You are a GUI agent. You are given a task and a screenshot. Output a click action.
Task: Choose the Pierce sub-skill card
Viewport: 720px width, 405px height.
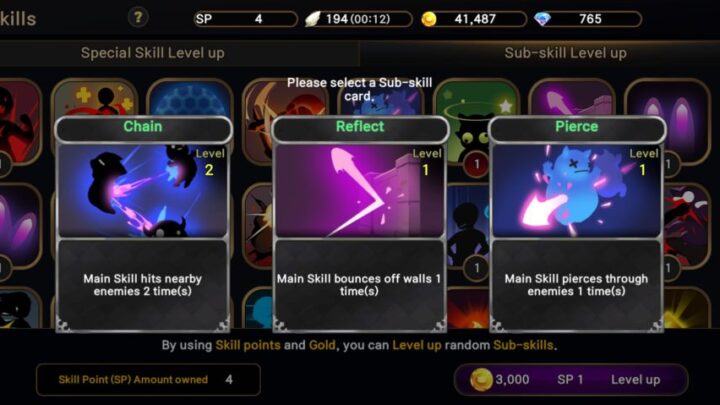click(x=577, y=224)
